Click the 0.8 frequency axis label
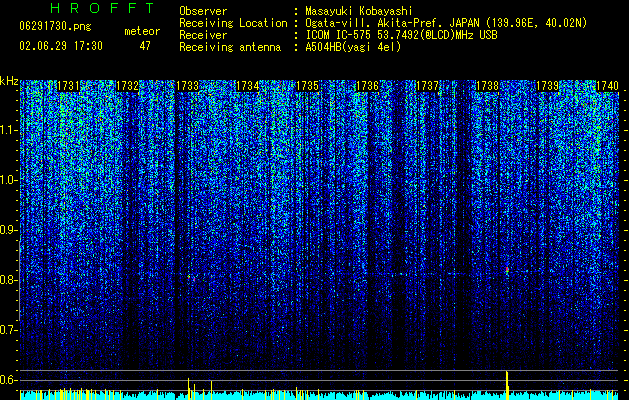The width and height of the screenshot is (629, 400). (8, 280)
